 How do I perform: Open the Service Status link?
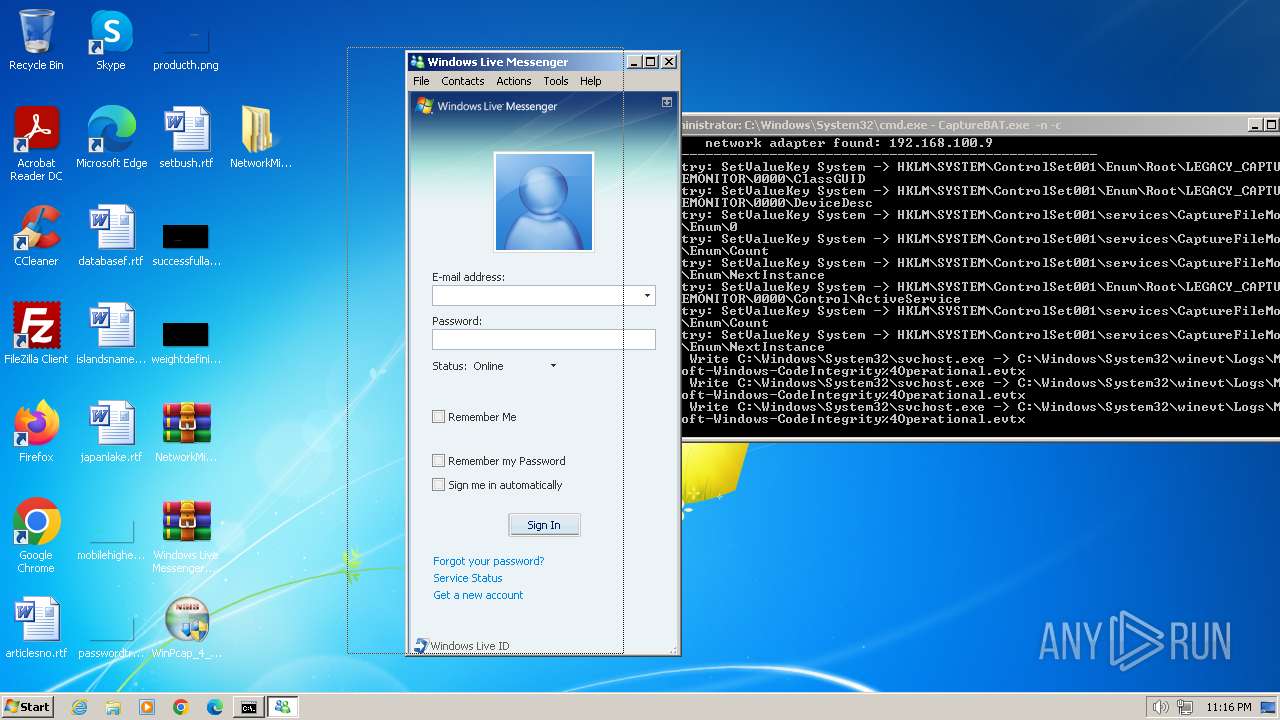click(x=468, y=578)
